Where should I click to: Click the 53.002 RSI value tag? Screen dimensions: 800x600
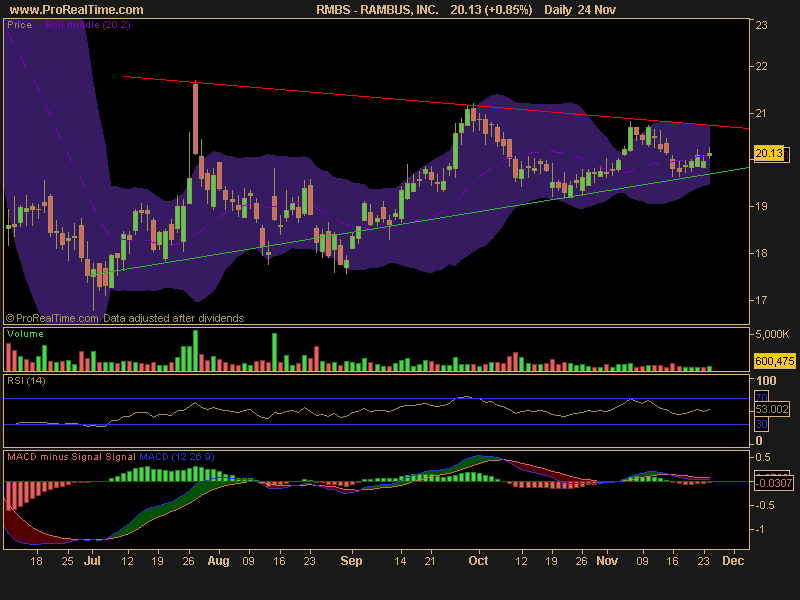(x=772, y=409)
